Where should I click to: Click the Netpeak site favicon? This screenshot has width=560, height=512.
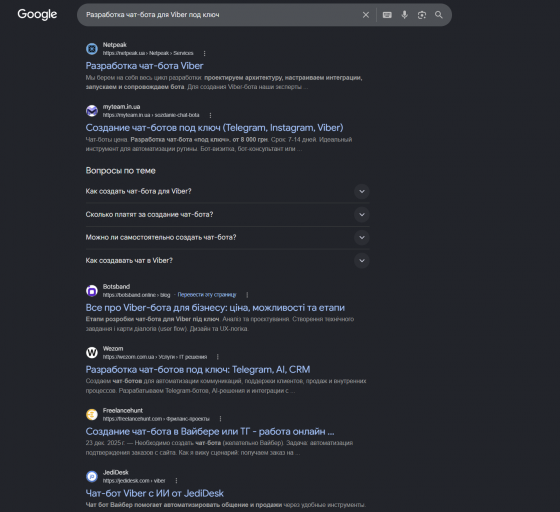coord(92,49)
